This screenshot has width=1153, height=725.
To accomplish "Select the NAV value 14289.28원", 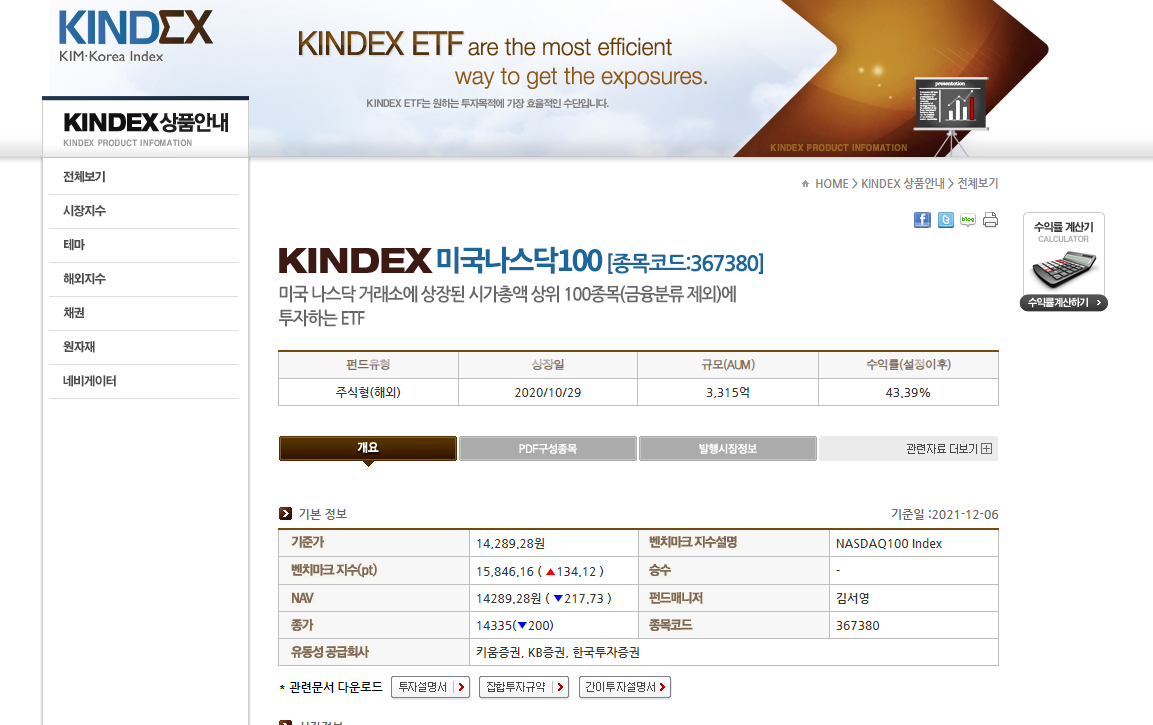I will (508, 599).
